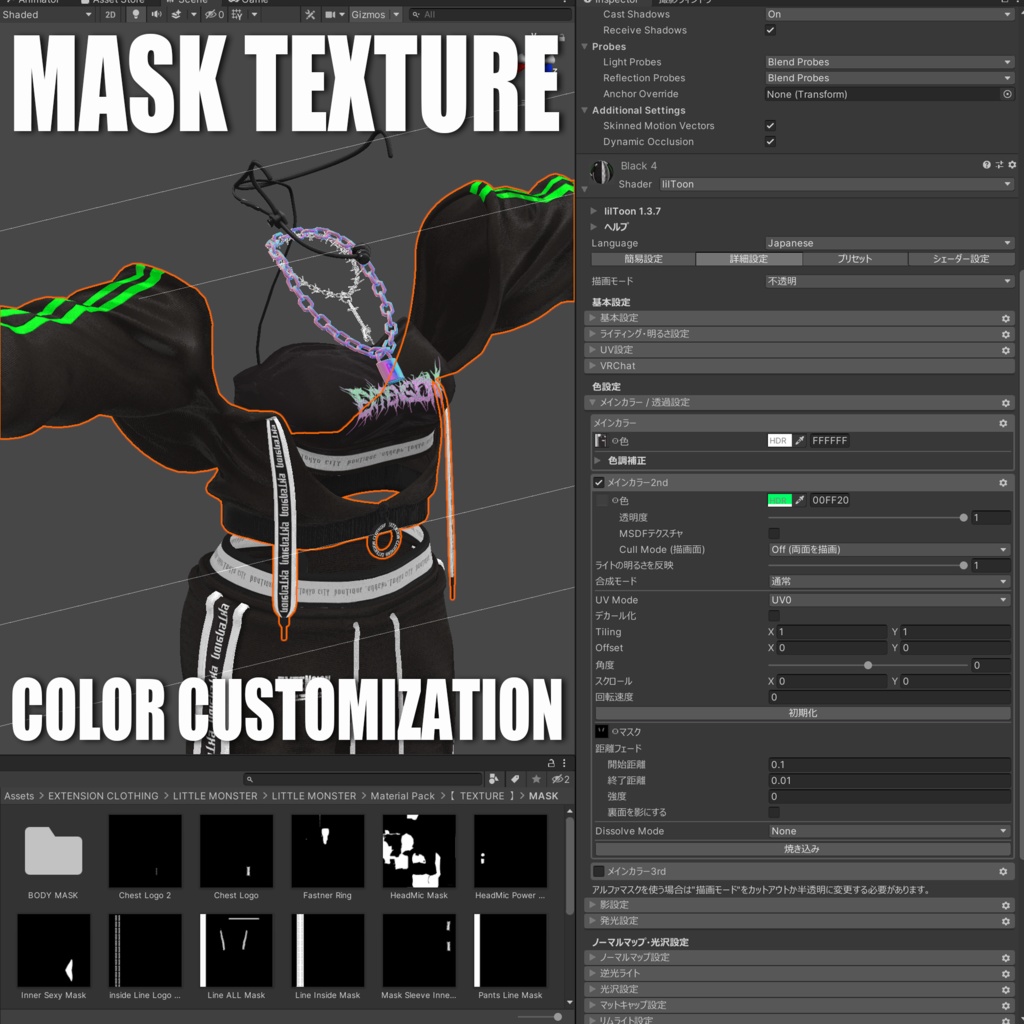1024x1024 pixels.
Task: Open Reflection Probes dropdown
Action: [889, 78]
